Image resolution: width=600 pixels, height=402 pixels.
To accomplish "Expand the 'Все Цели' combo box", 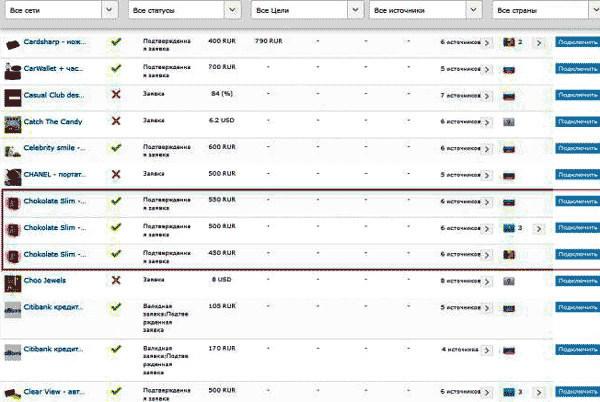I will click(x=307, y=10).
